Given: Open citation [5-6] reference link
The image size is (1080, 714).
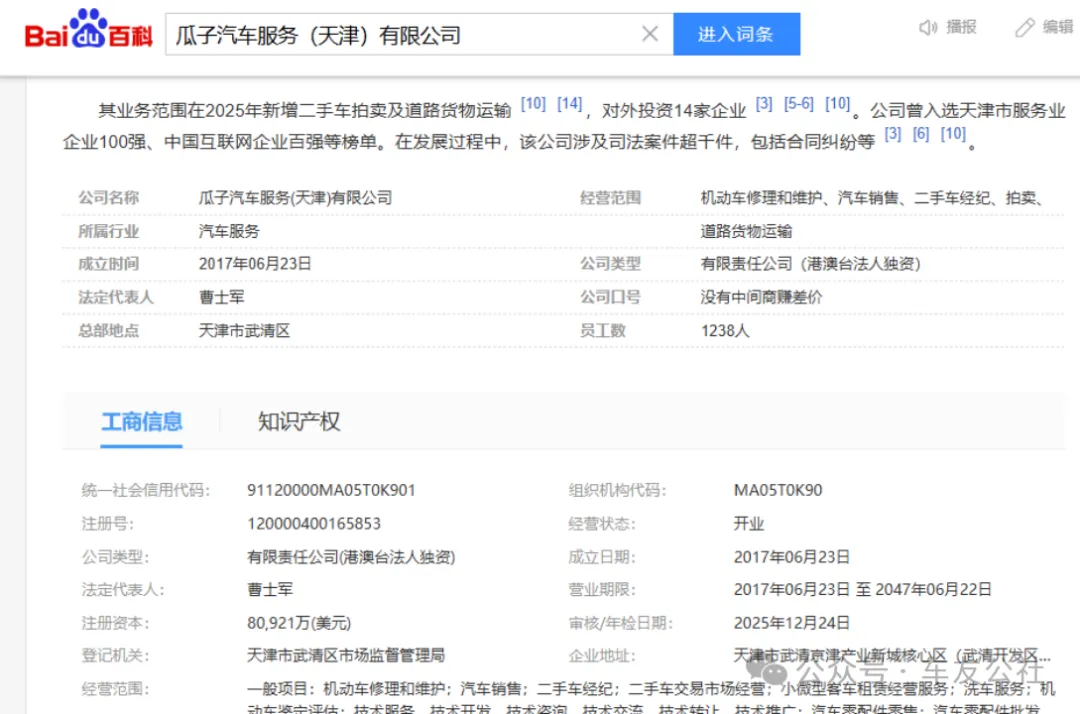Looking at the screenshot, I should click(798, 104).
